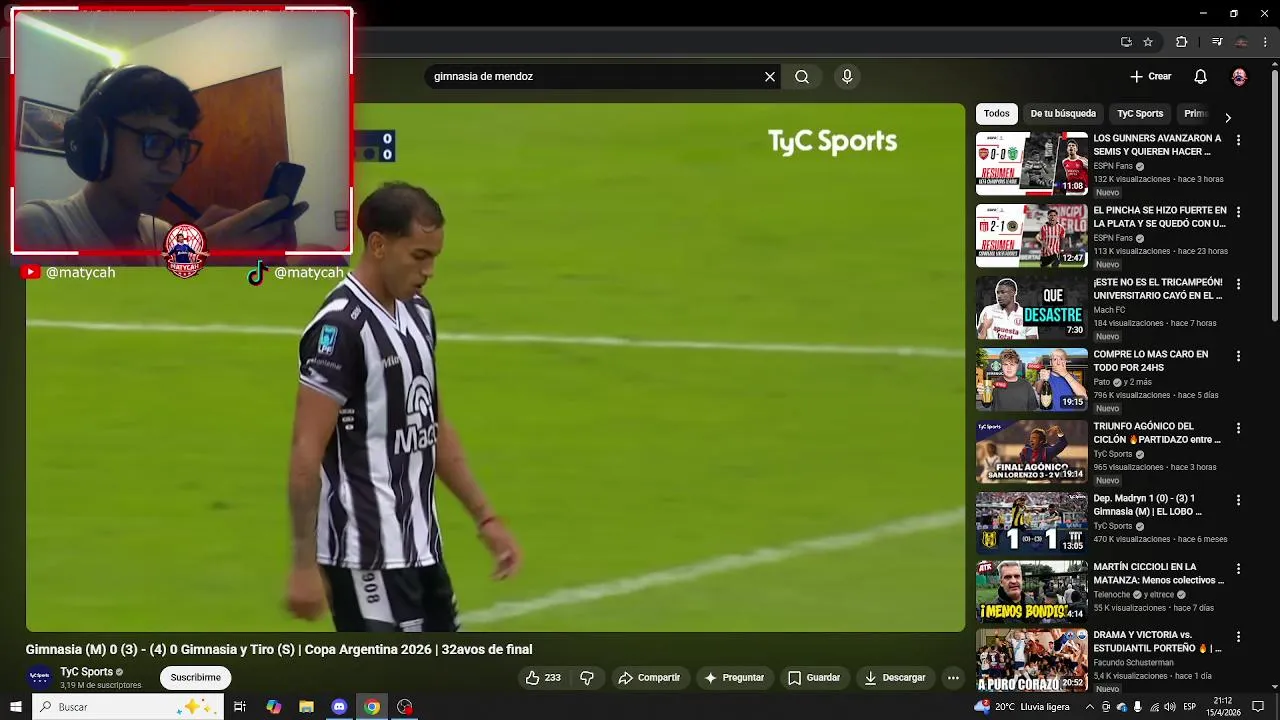Screen dimensions: 1280x720
Task: Open File Explorer from taskbar
Action: pyautogui.click(x=306, y=707)
